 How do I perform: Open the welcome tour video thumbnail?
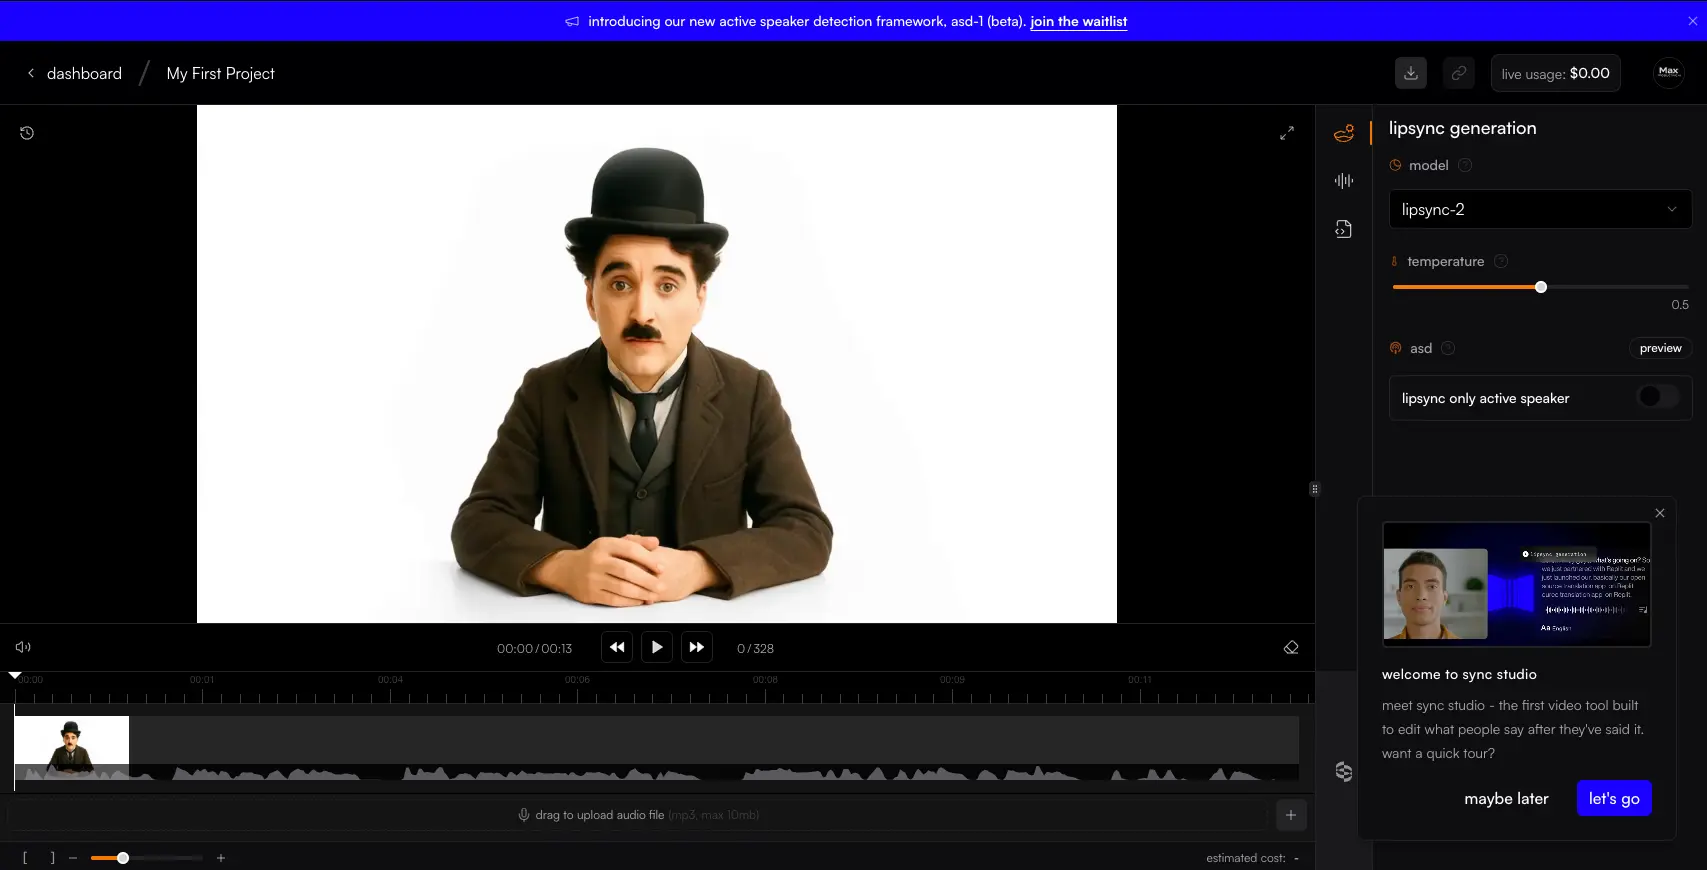pyautogui.click(x=1516, y=584)
